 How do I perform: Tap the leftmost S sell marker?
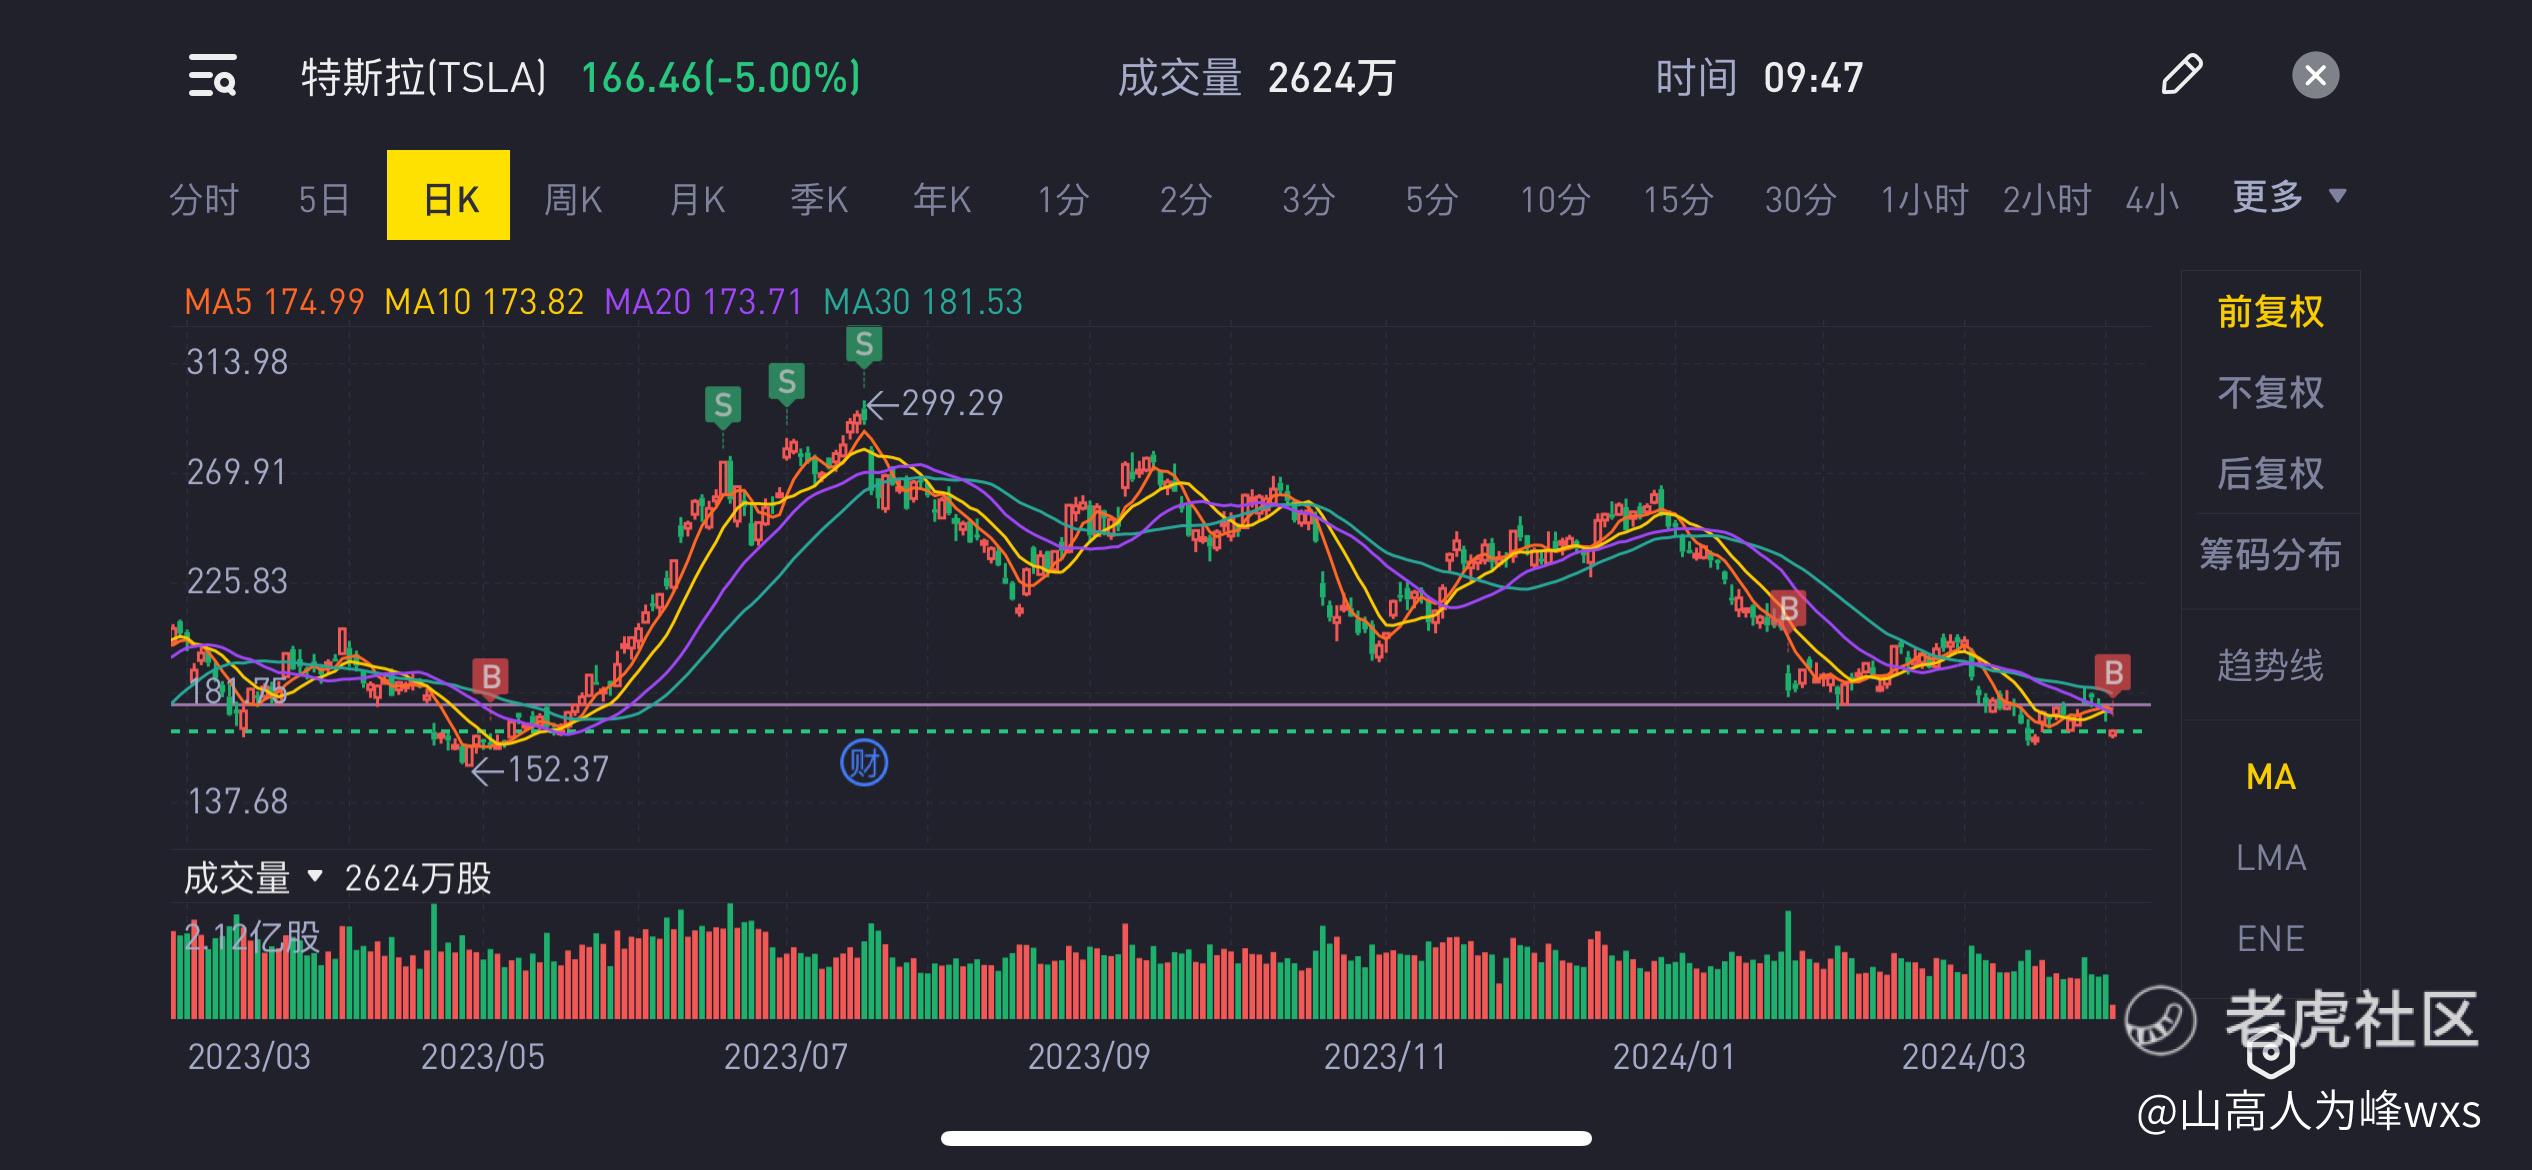tap(722, 405)
